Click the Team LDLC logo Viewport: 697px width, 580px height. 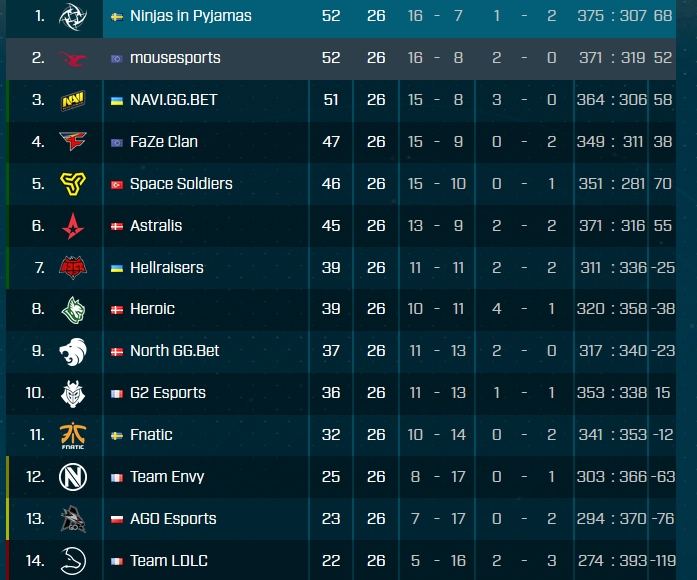(x=73, y=561)
